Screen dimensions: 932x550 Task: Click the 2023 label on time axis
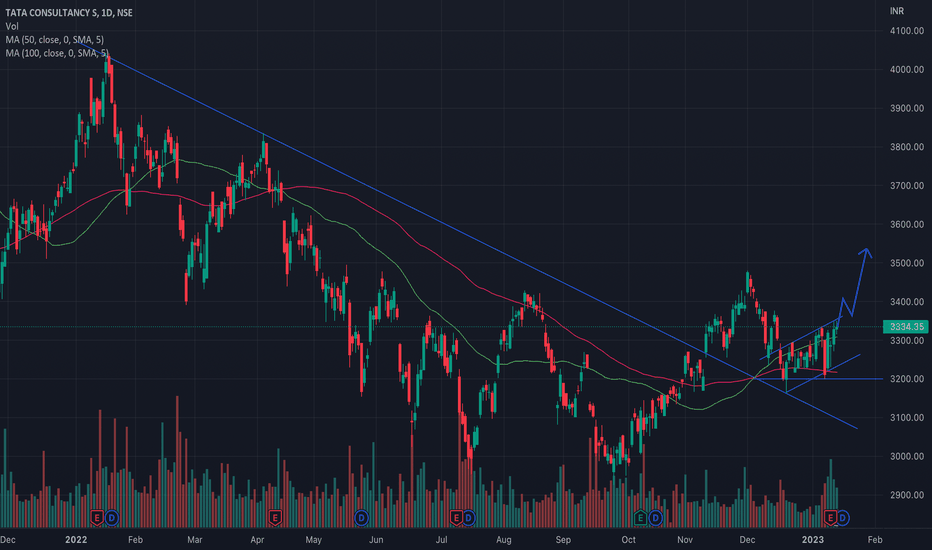813,540
